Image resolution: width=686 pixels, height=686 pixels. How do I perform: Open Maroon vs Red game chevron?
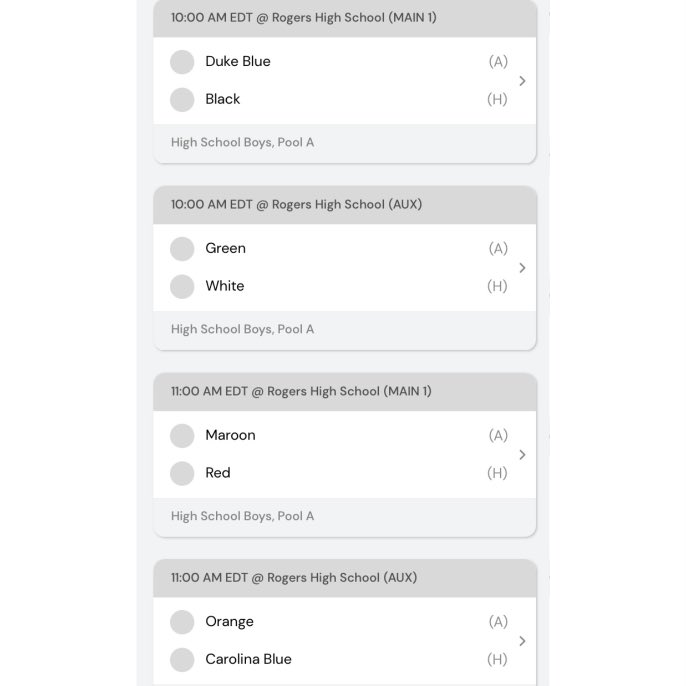pos(522,455)
